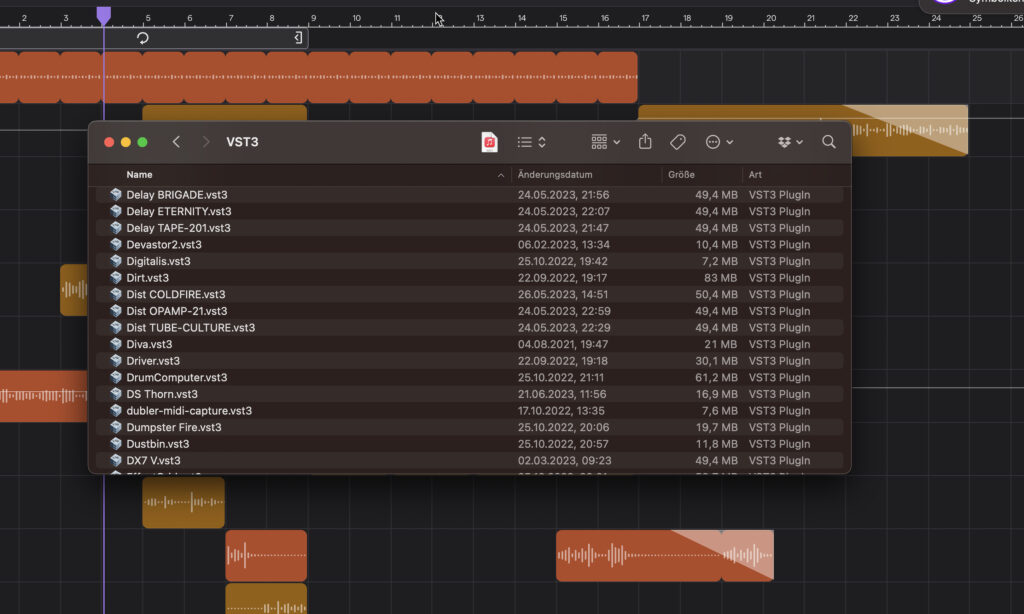Select the file name Devastor2.vst3
The image size is (1024, 614).
pyautogui.click(x=164, y=244)
